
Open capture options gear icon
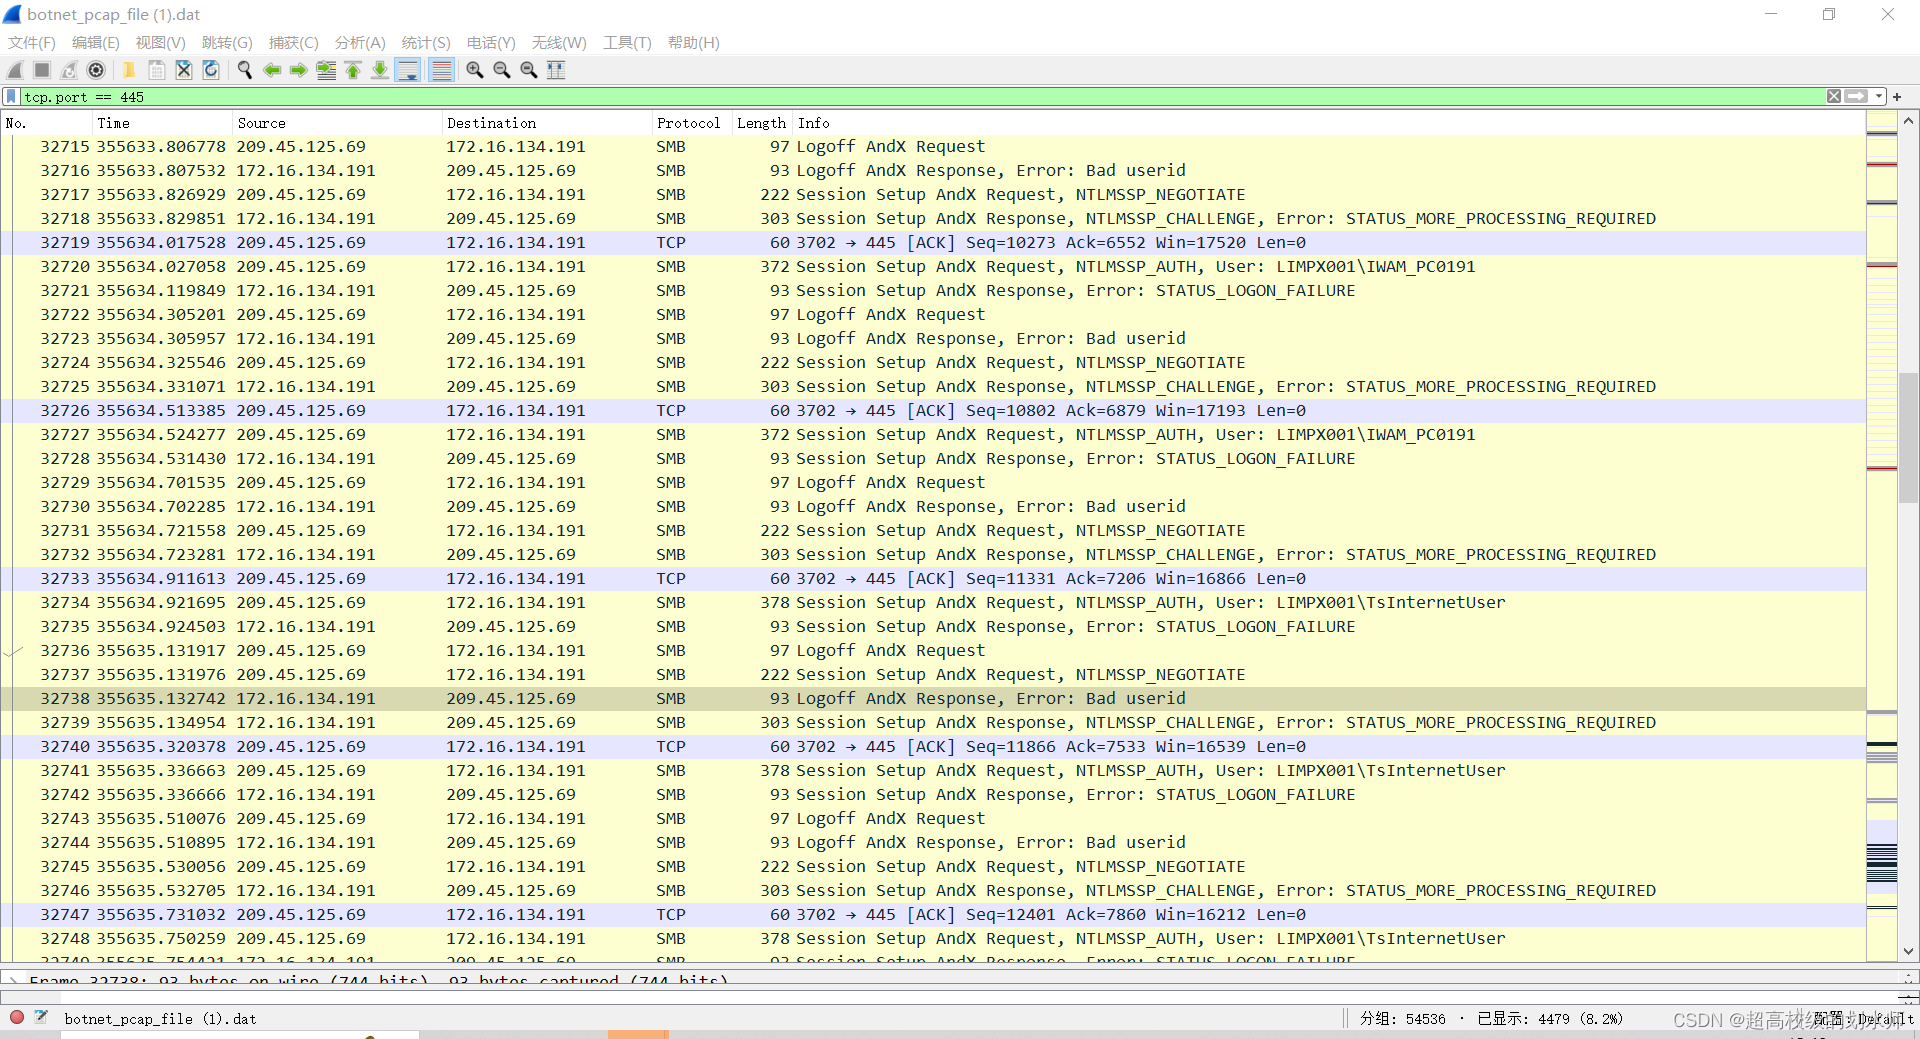[96, 70]
